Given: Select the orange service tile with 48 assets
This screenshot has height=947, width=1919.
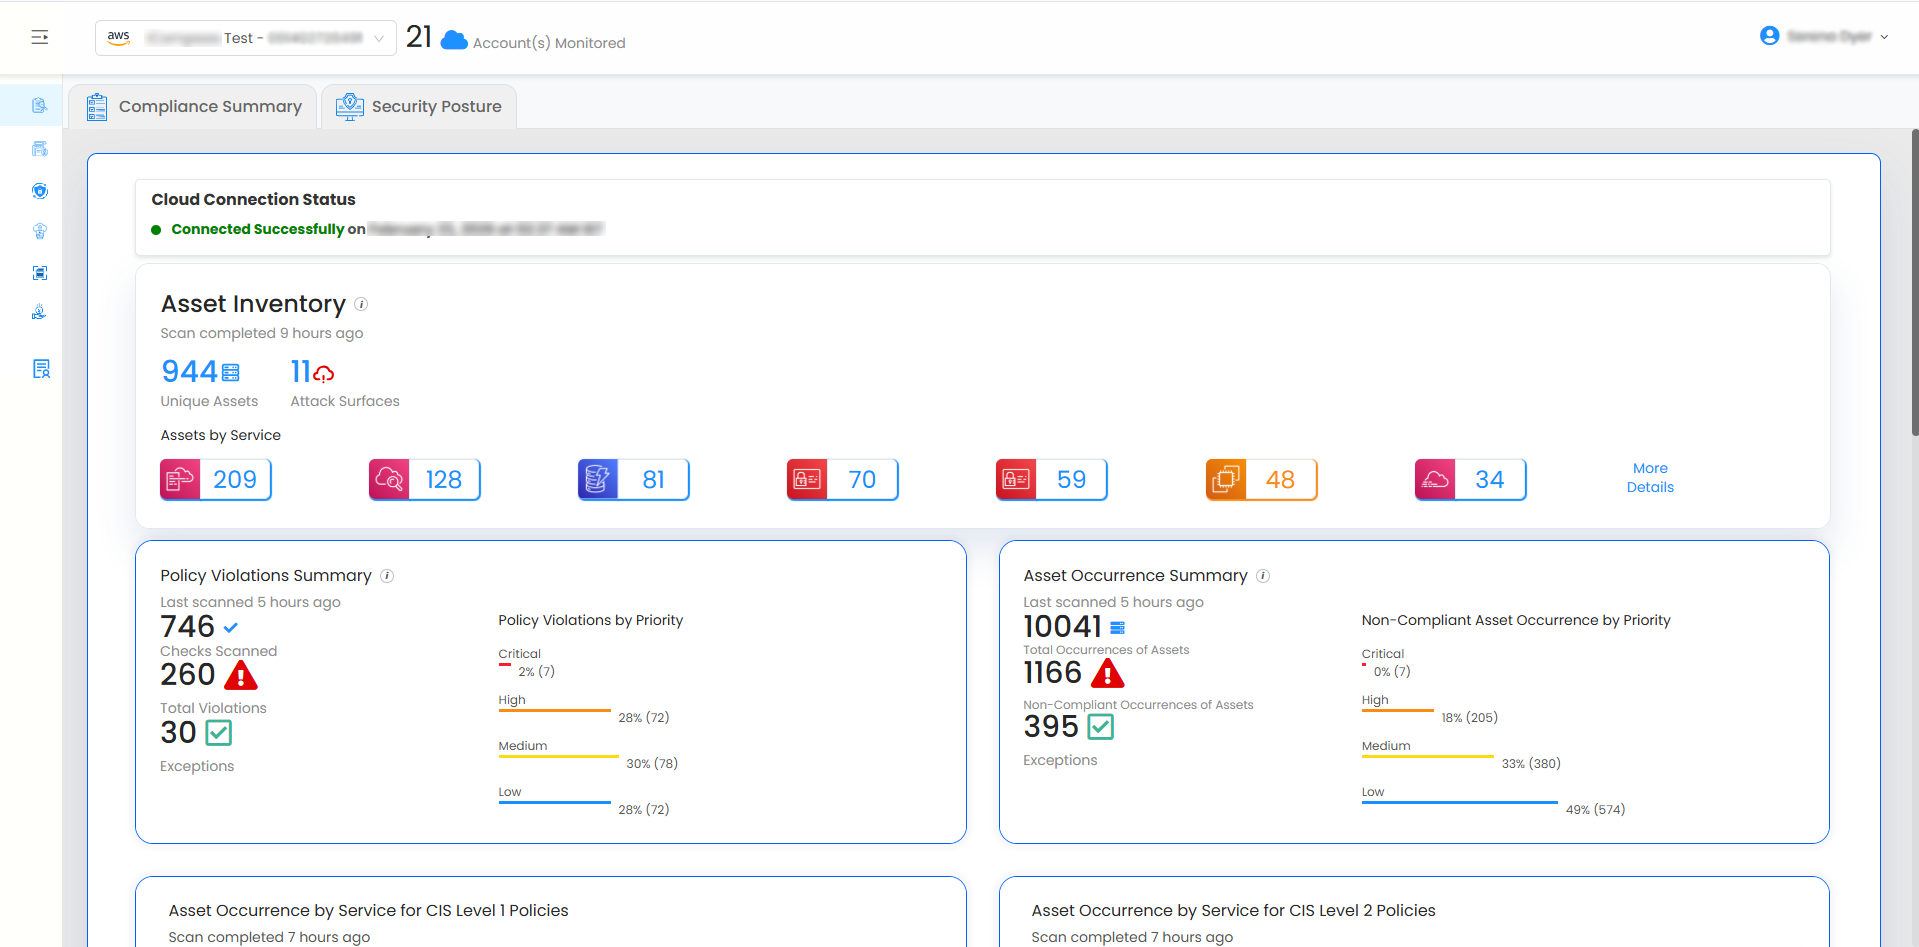Looking at the screenshot, I should pyautogui.click(x=1261, y=480).
